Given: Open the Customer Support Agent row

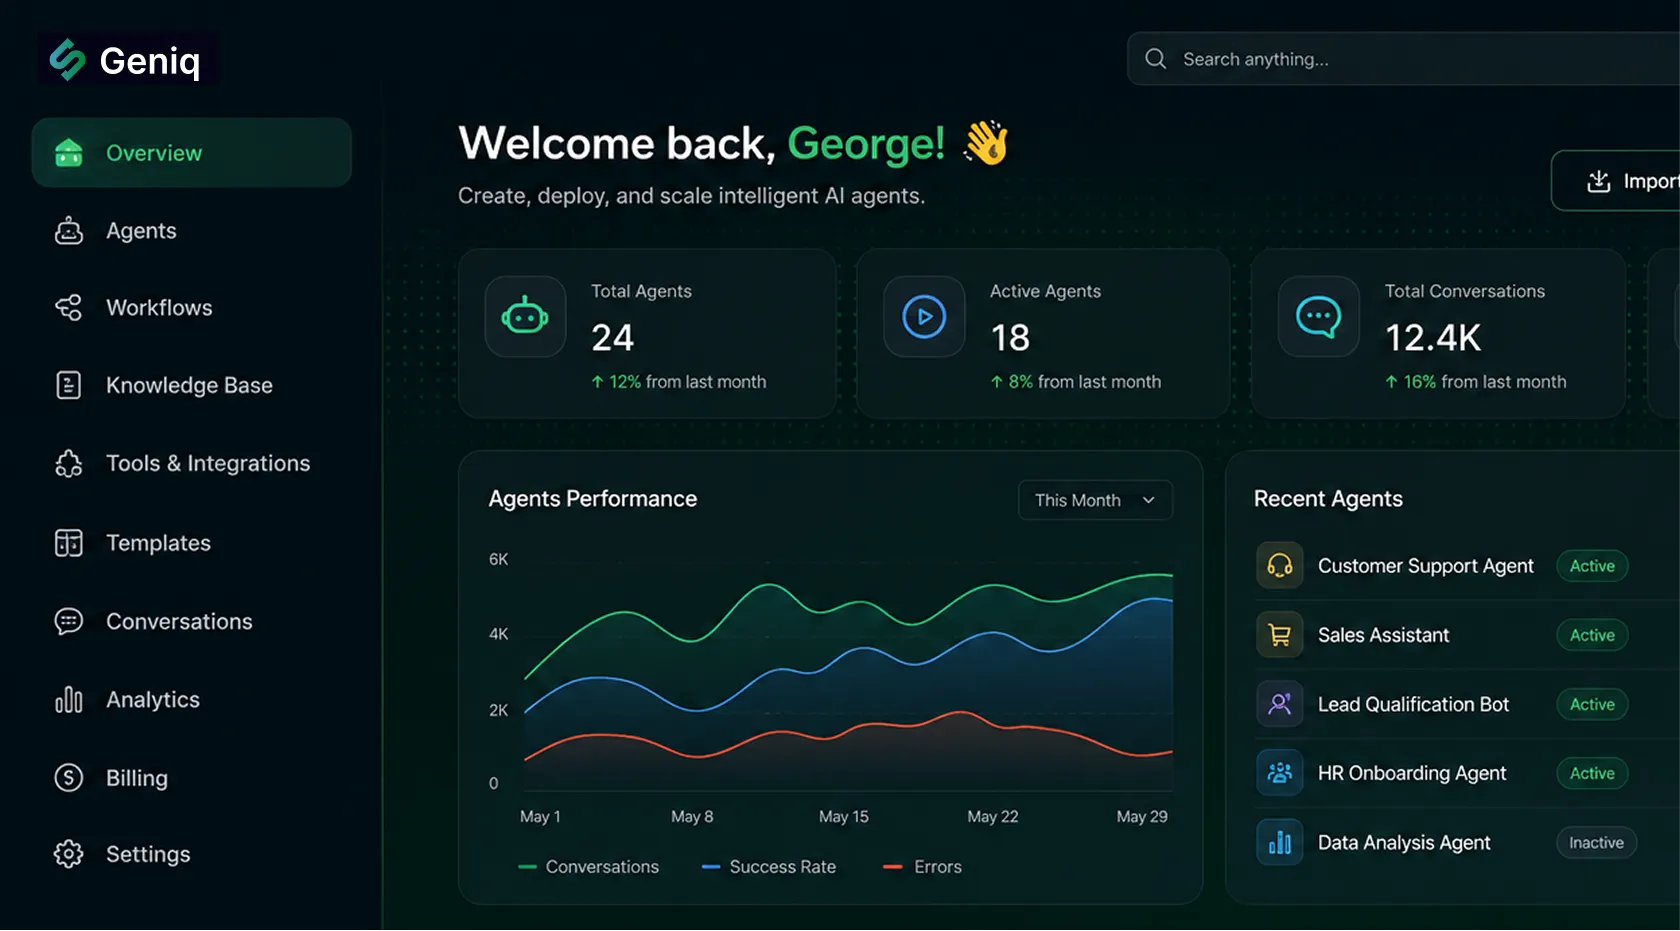Looking at the screenshot, I should (1467, 566).
